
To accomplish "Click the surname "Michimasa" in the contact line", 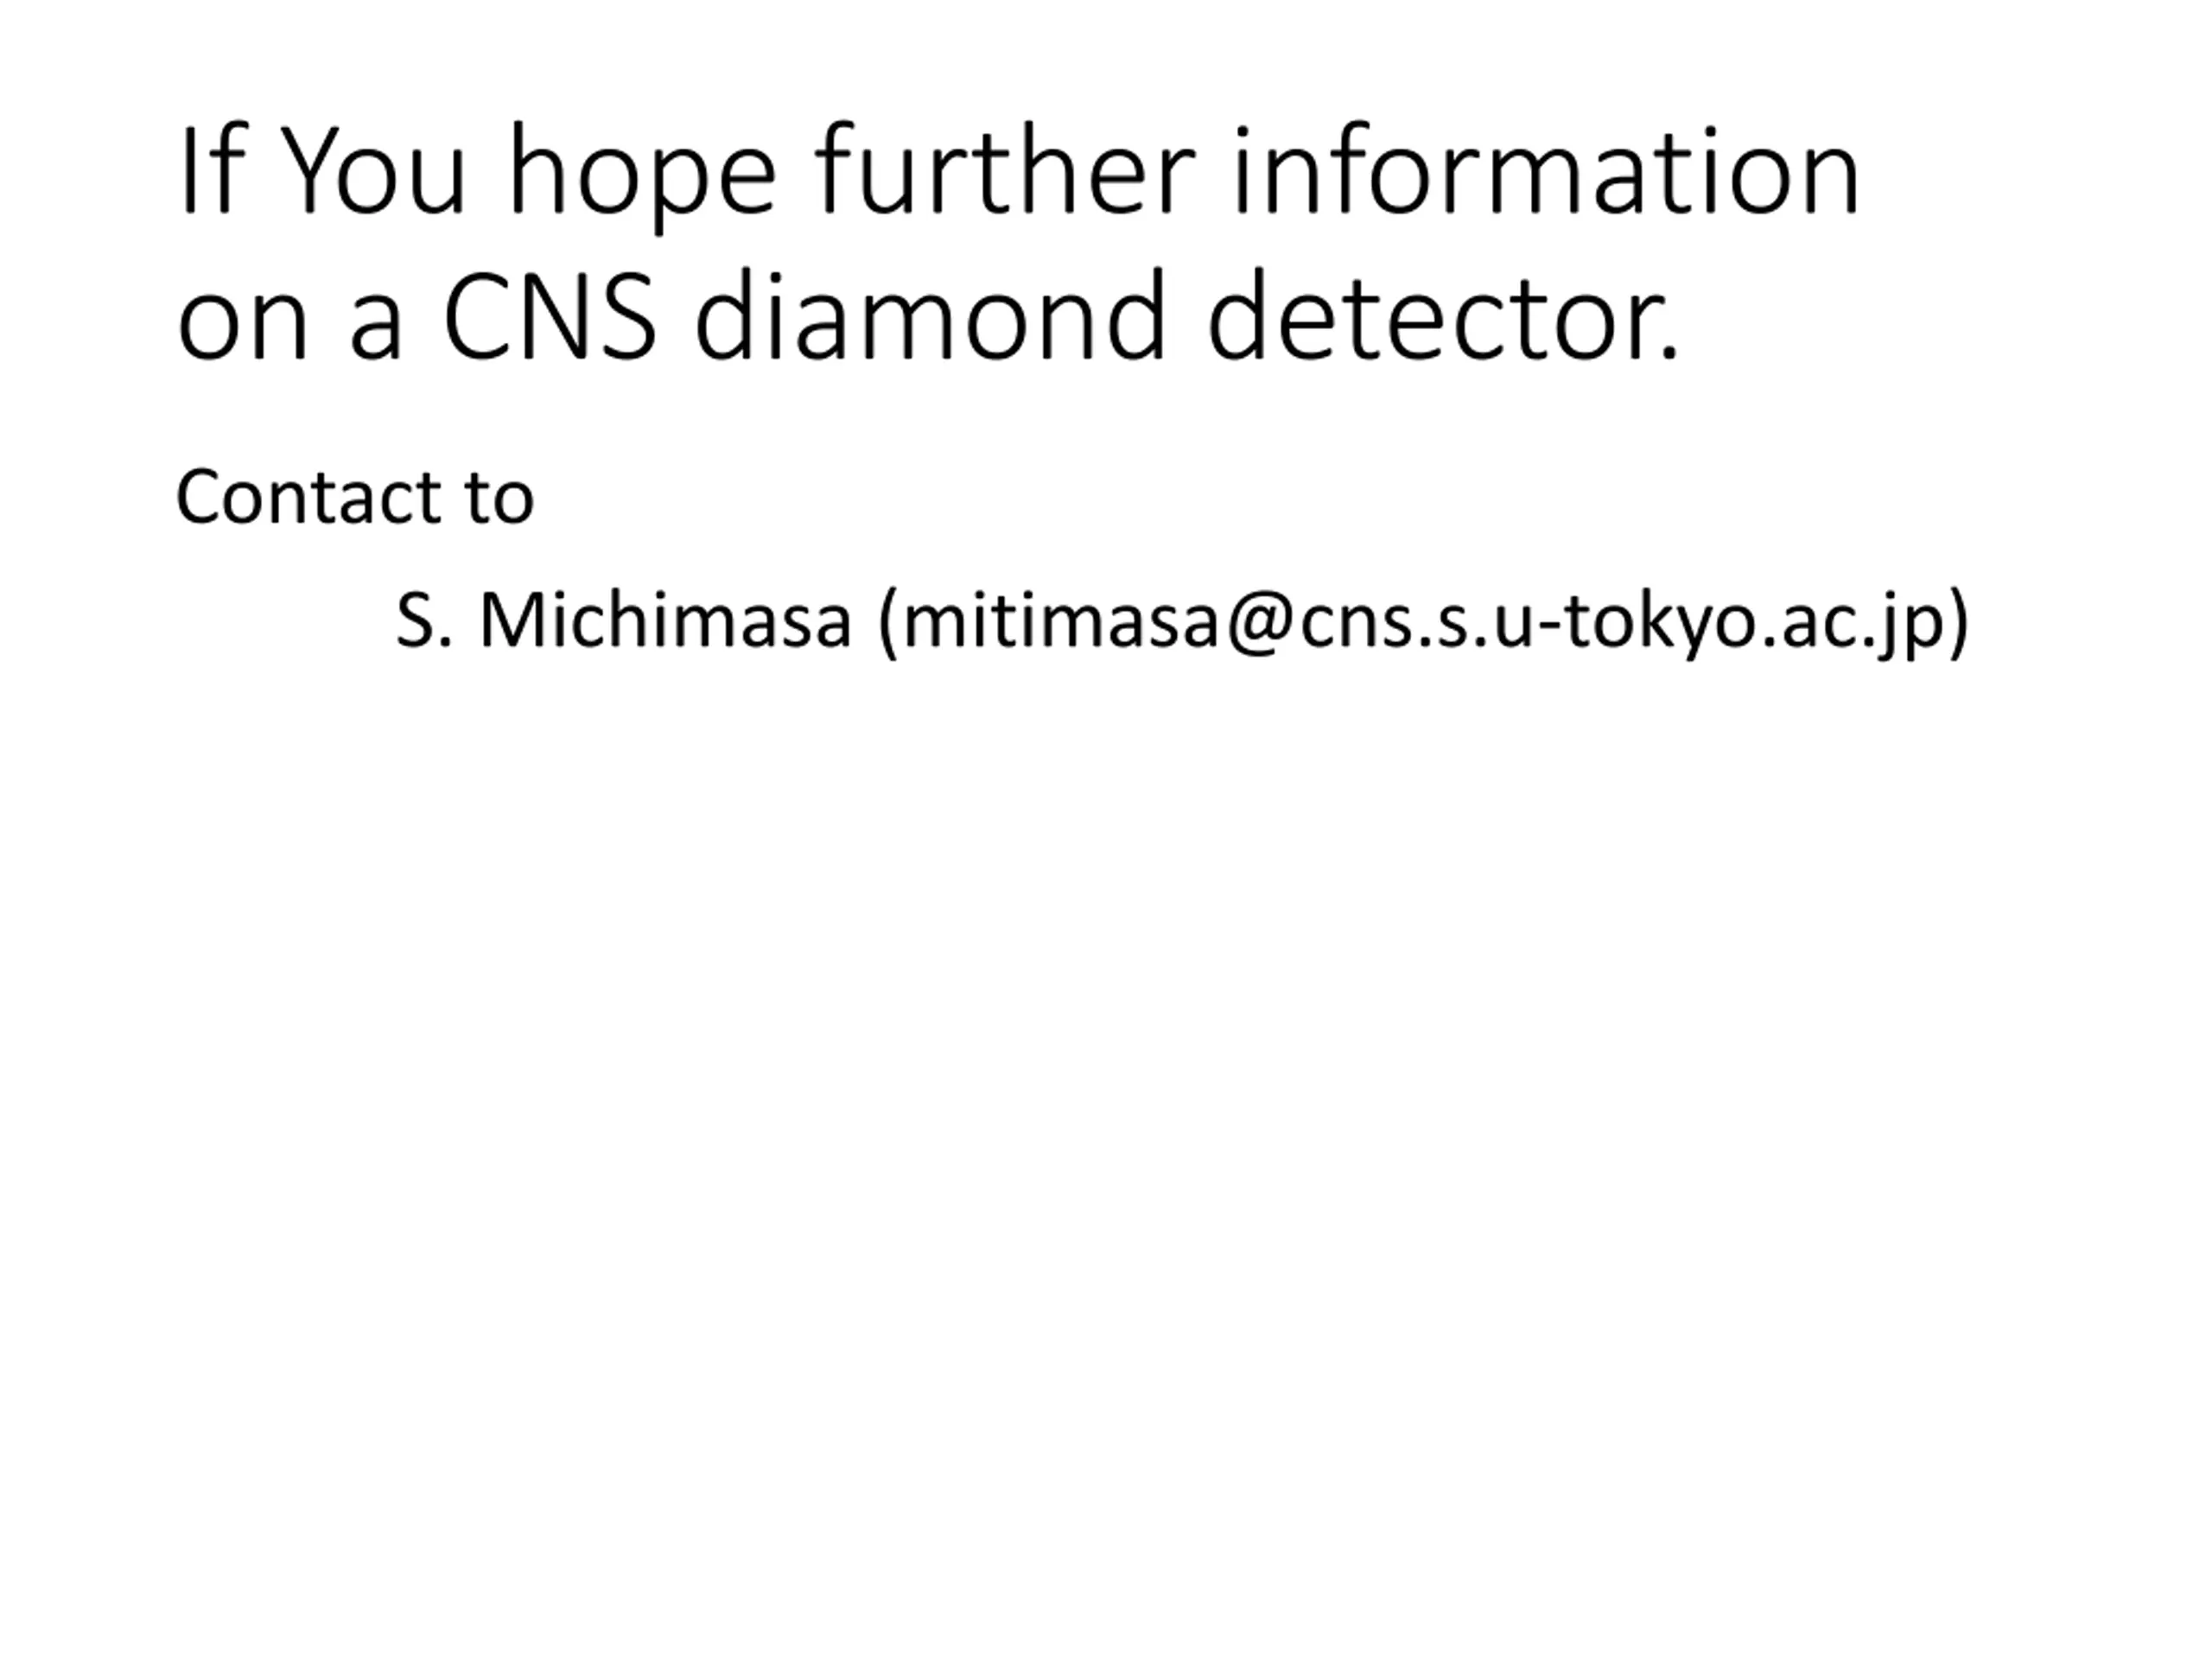I will [666, 622].
